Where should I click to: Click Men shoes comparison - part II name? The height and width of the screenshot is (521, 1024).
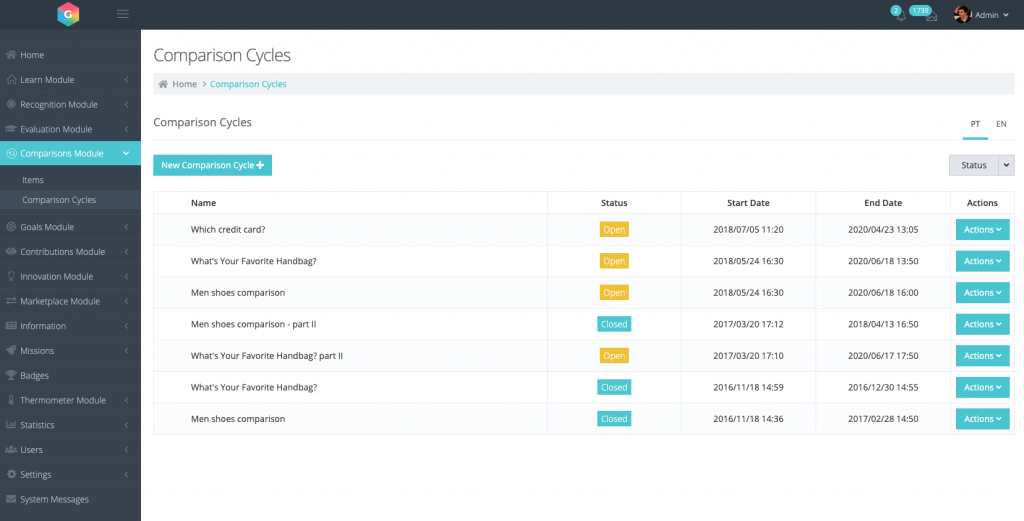253,324
